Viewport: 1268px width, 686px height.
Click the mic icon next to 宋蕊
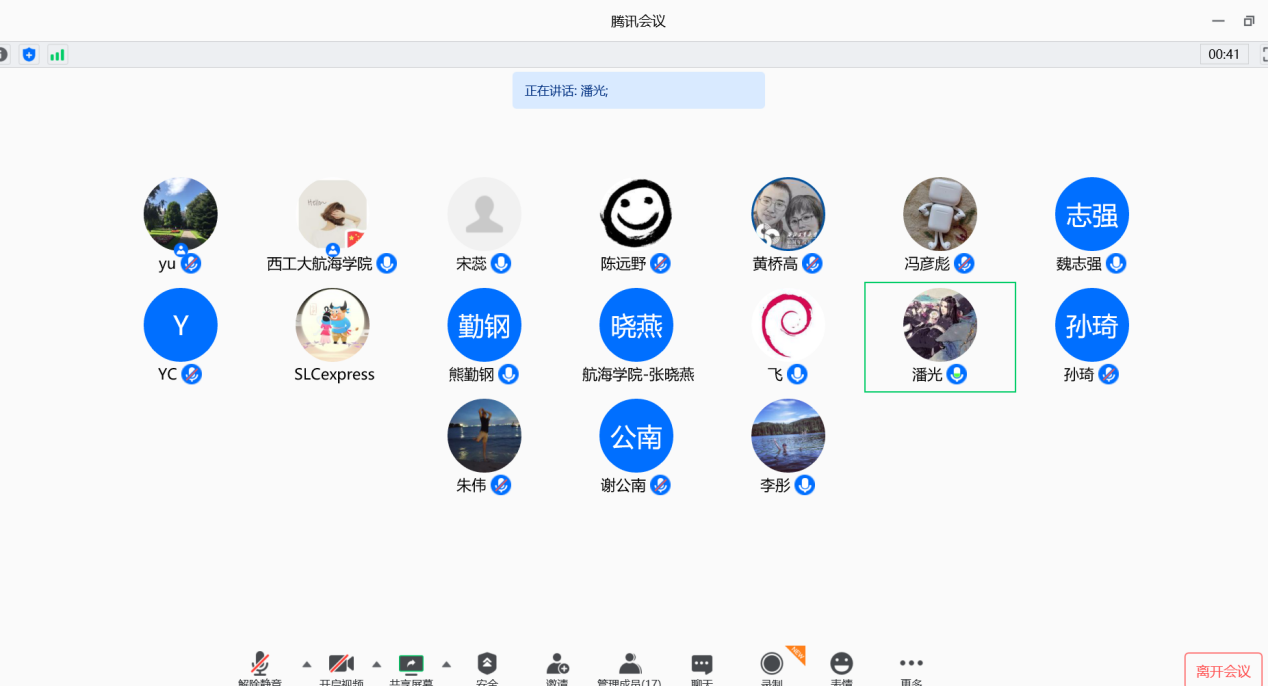coord(501,263)
